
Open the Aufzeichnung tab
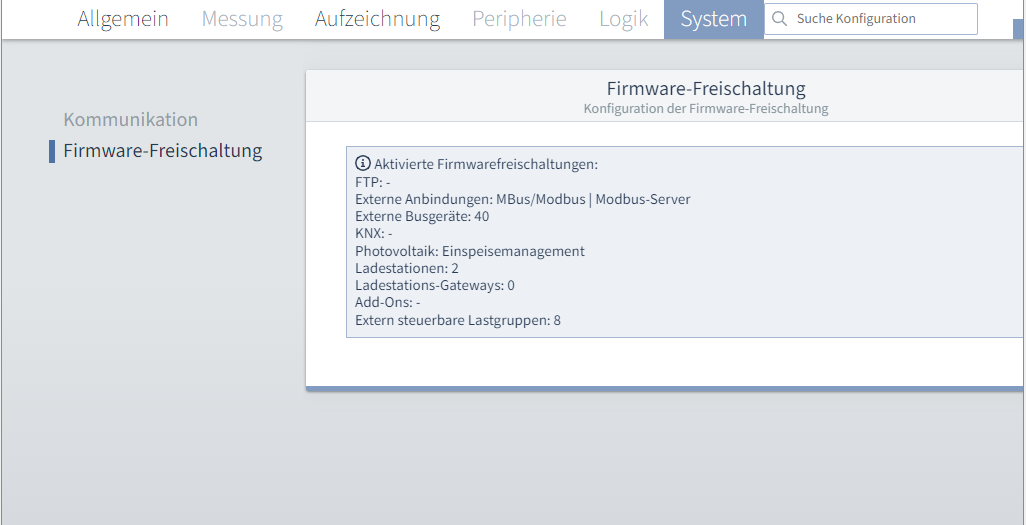pyautogui.click(x=378, y=19)
